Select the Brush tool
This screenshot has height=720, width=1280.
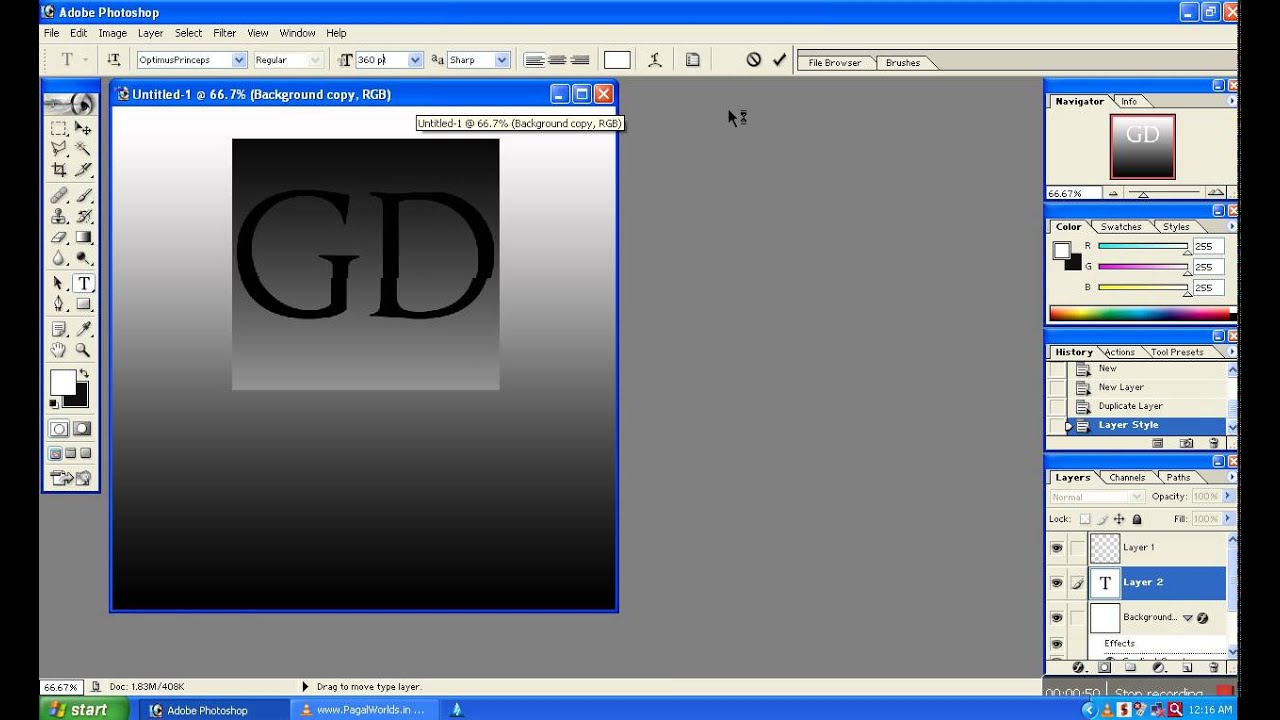(83, 196)
